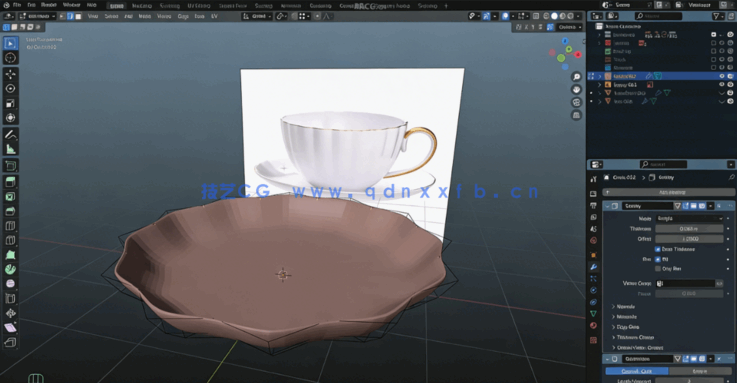Select the Select Box tool
Screen dimensions: 737x383
point(10,43)
